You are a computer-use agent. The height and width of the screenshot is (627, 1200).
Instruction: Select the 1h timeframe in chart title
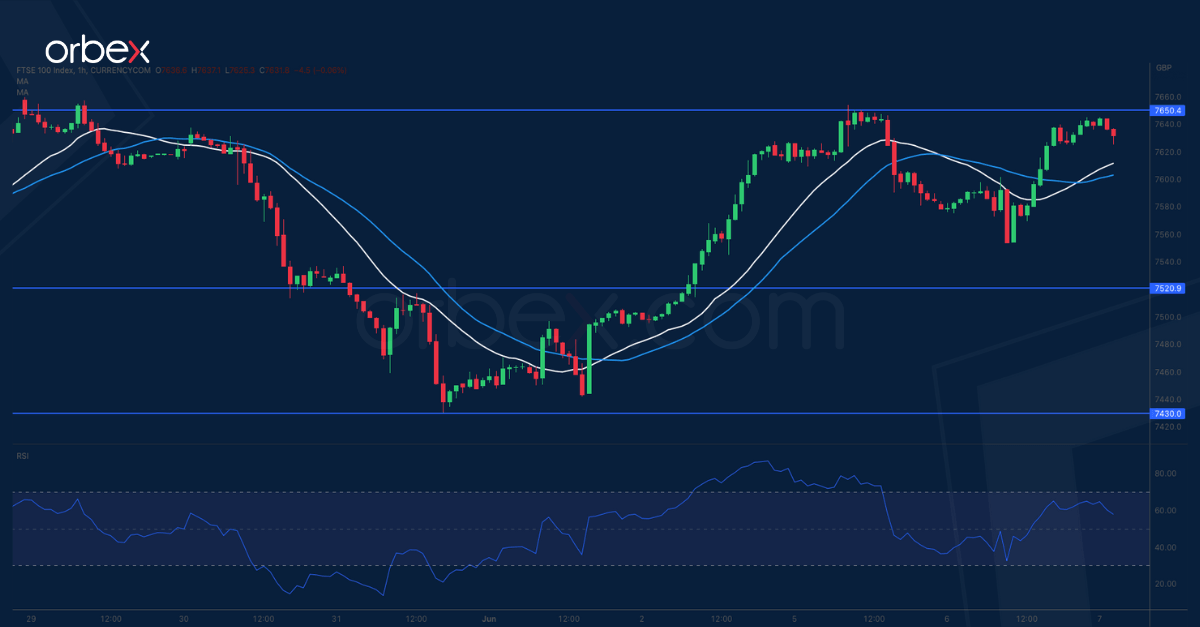pyautogui.click(x=81, y=70)
